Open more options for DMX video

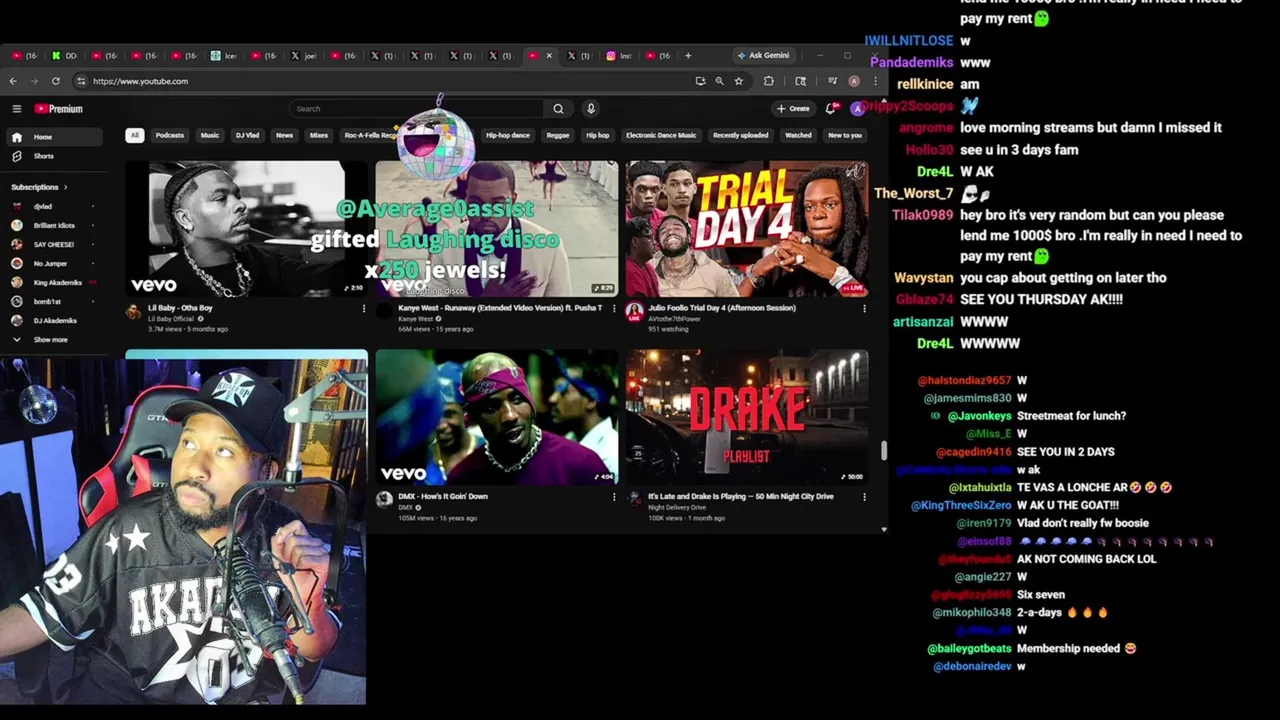(x=614, y=497)
